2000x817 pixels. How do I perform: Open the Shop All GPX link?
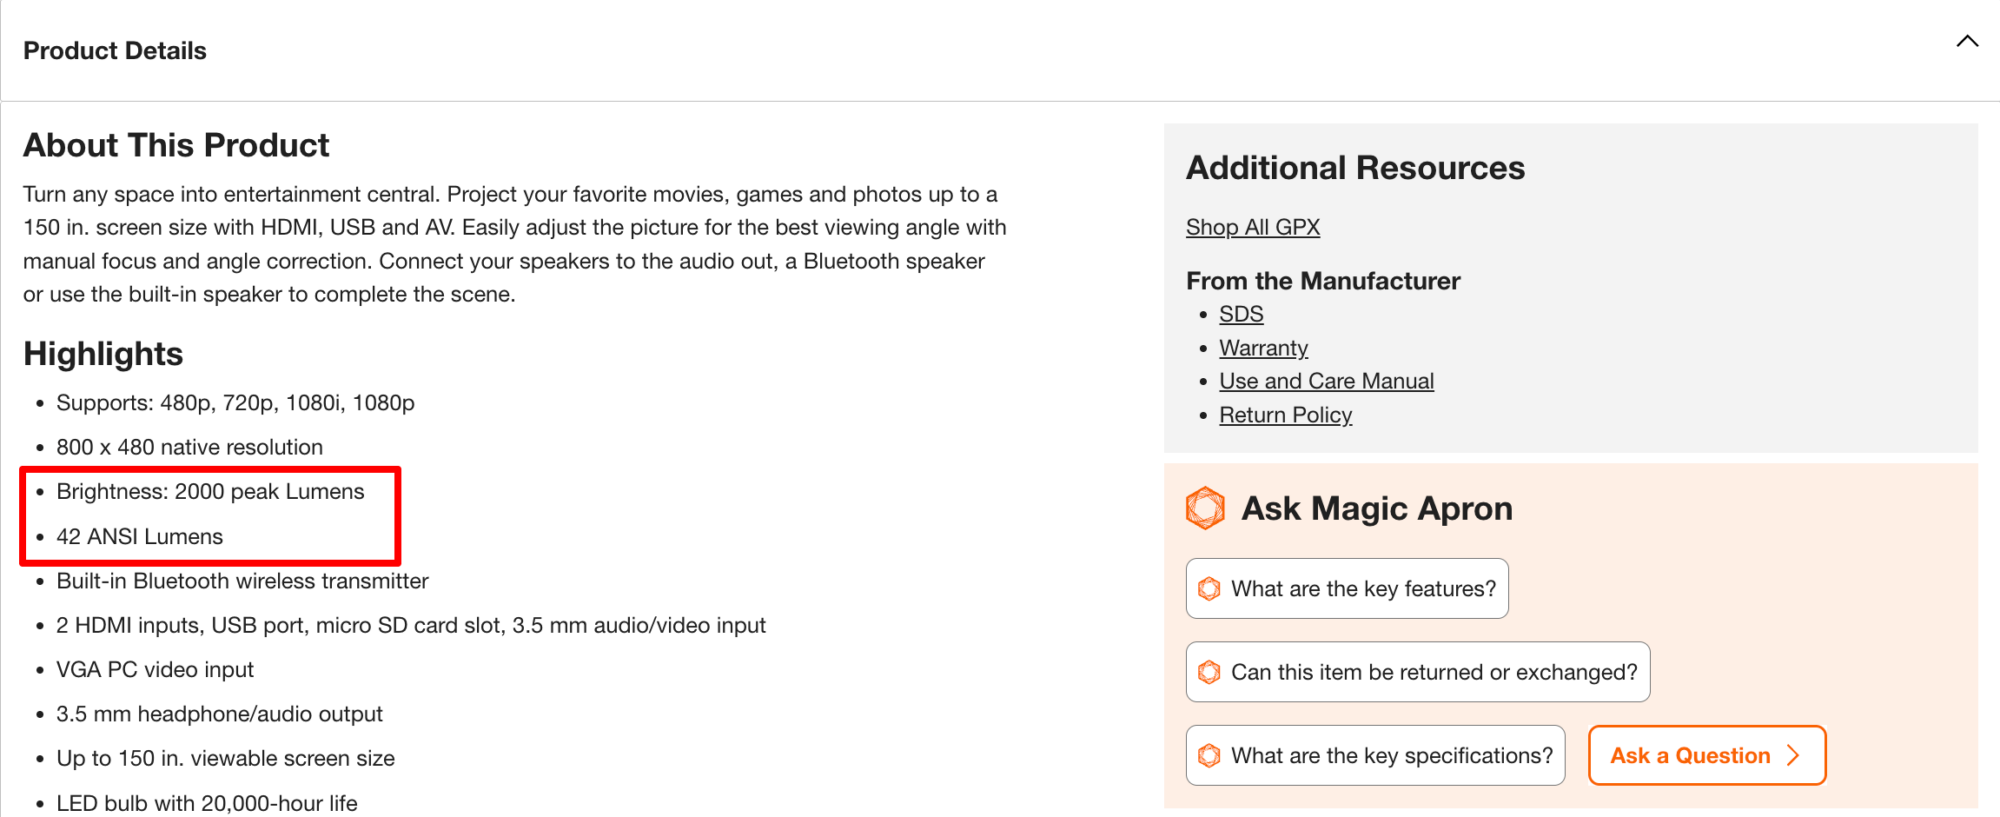[1252, 227]
